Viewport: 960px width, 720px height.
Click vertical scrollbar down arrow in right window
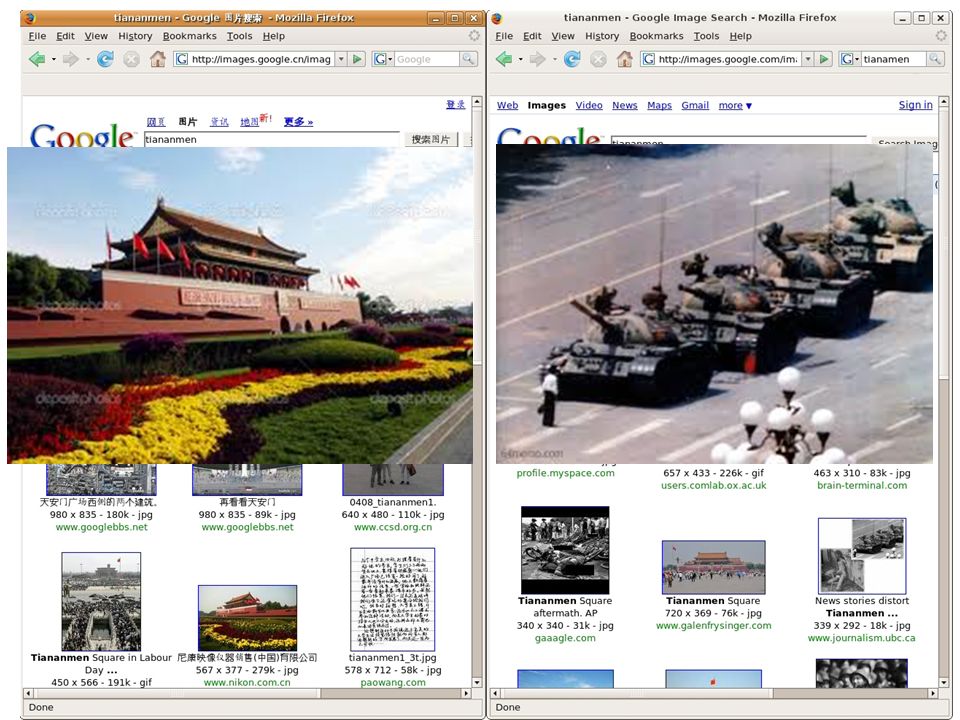pyautogui.click(x=943, y=682)
